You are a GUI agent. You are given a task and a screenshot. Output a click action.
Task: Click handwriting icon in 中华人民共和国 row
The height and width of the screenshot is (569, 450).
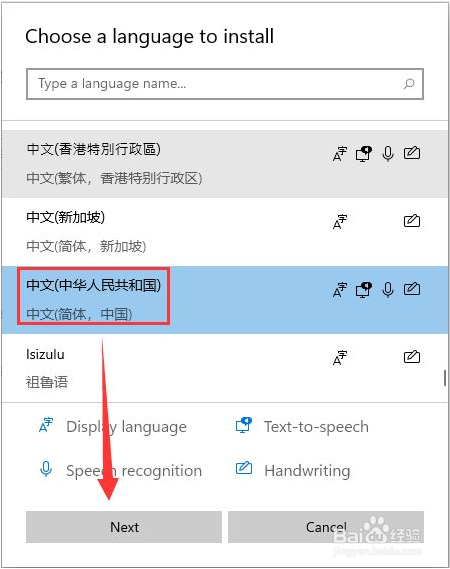pyautogui.click(x=412, y=289)
